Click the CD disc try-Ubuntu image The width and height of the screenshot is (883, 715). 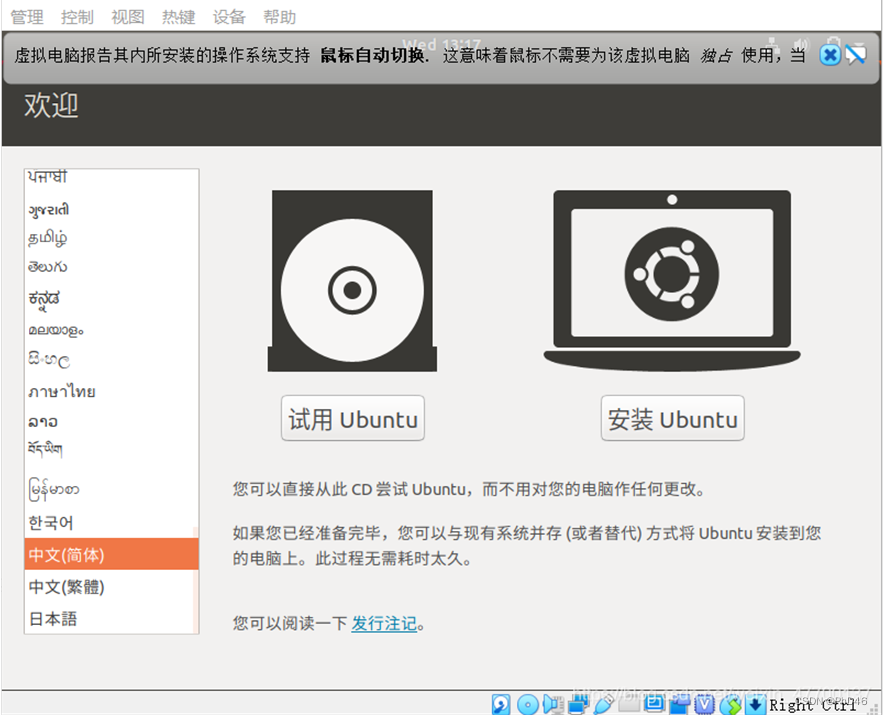353,280
